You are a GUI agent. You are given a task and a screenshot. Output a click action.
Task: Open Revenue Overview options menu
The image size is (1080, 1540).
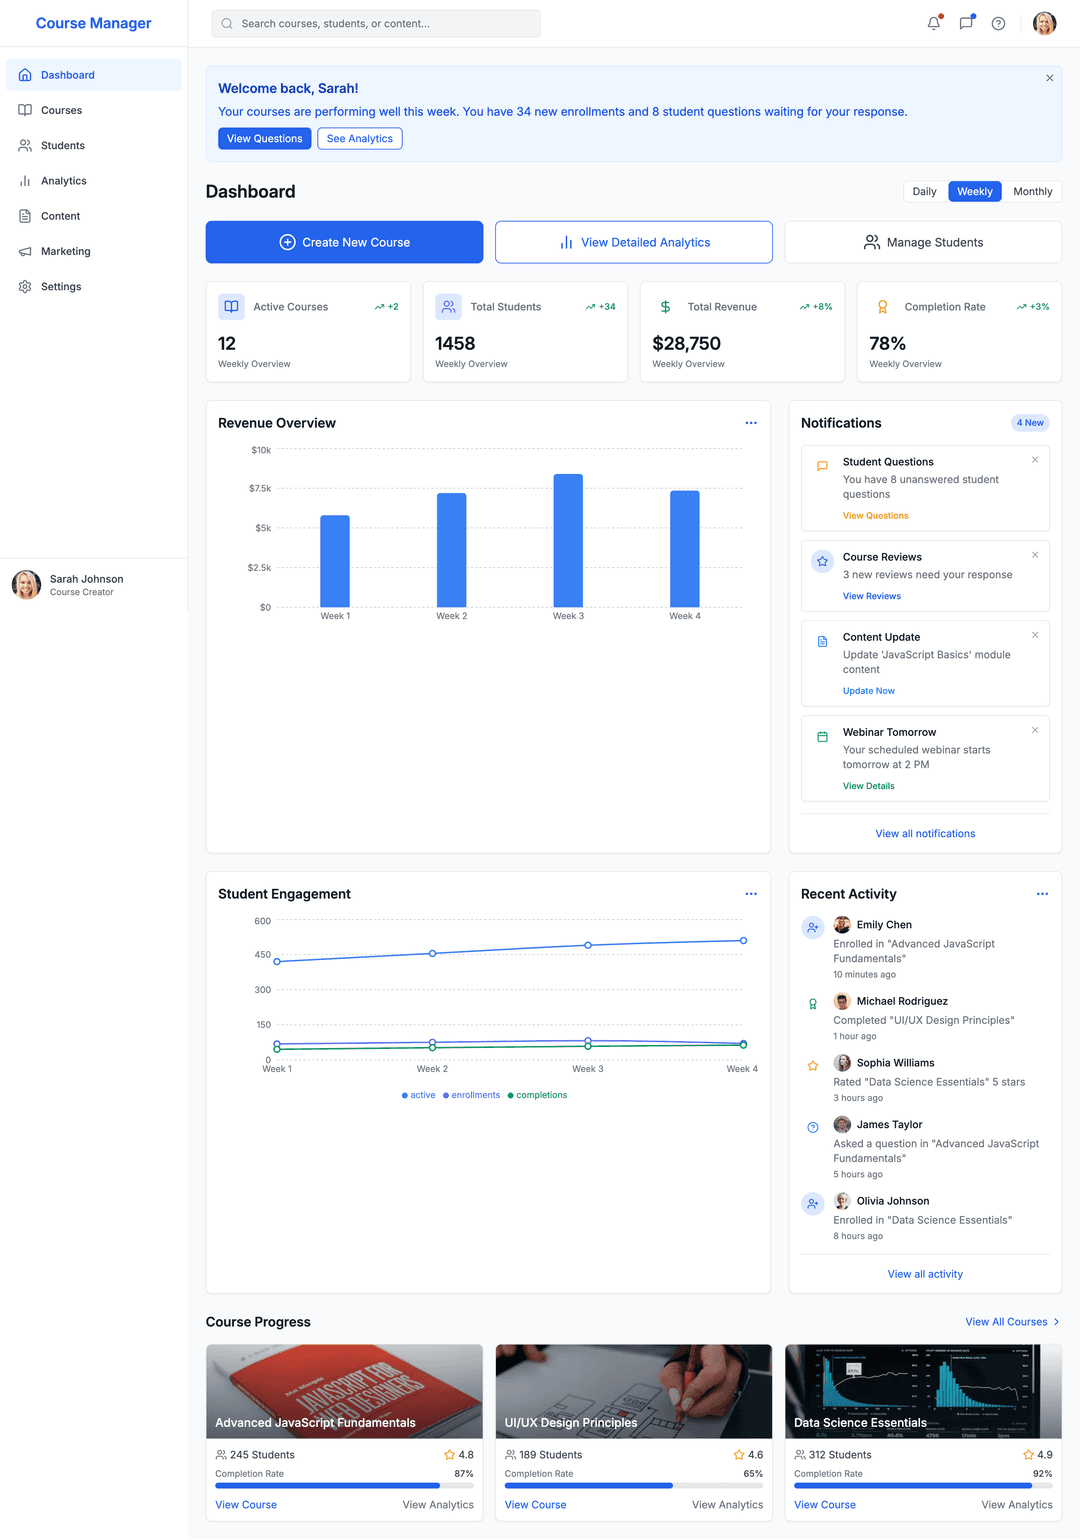click(751, 423)
